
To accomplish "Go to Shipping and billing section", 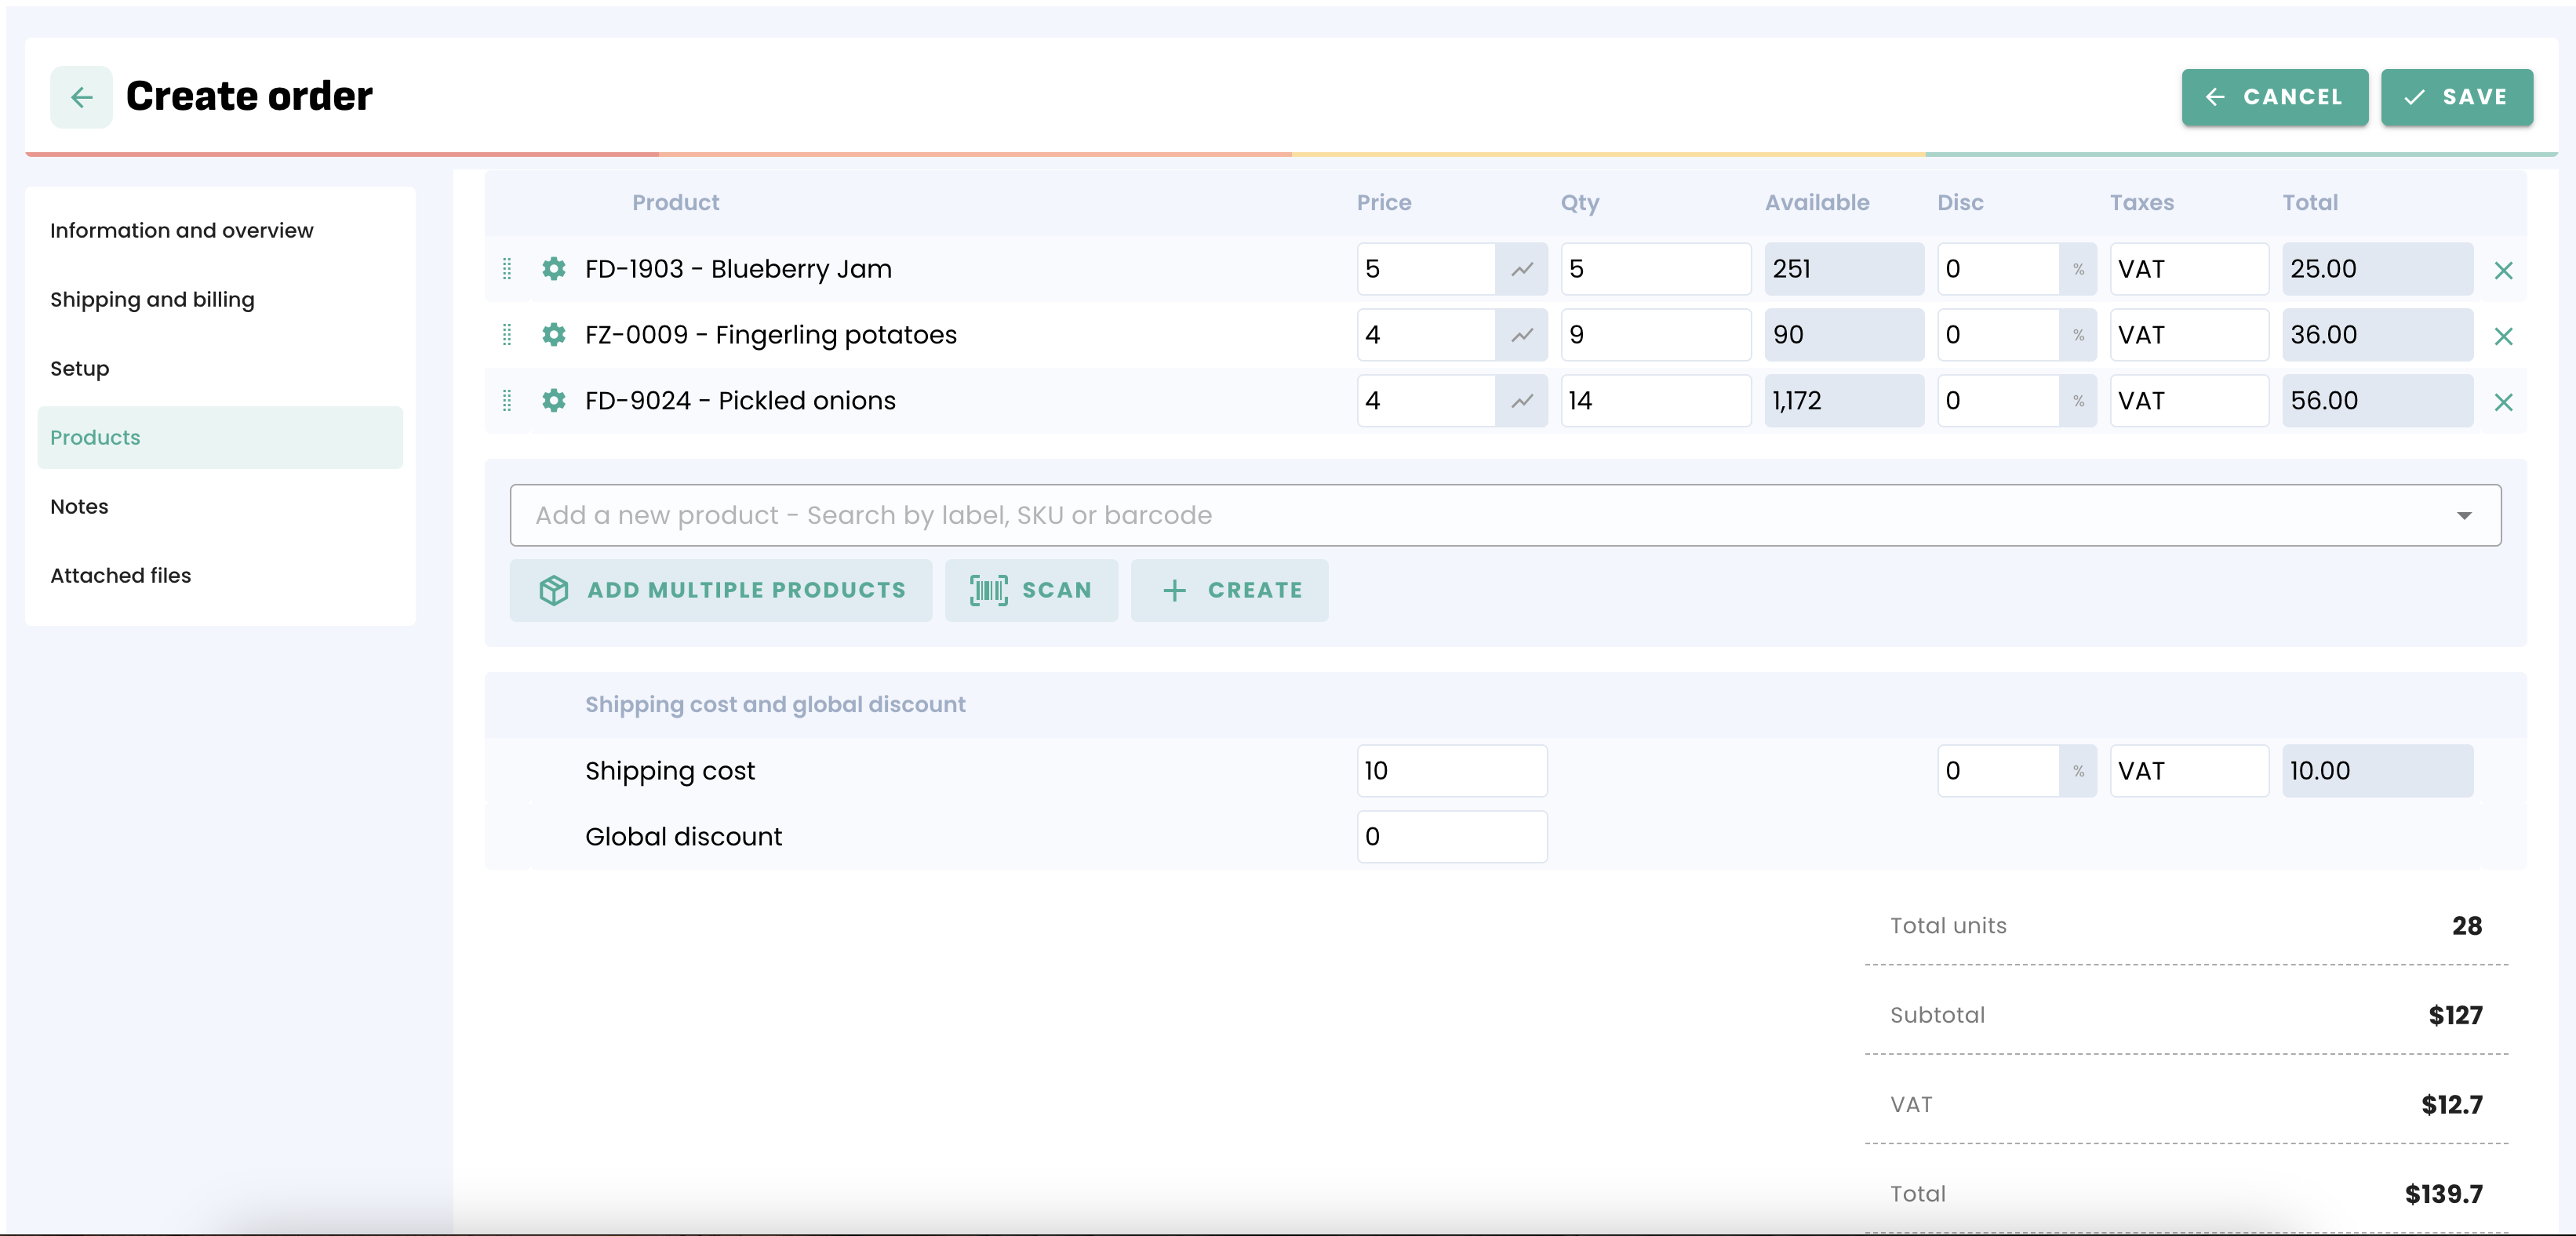I will [152, 299].
